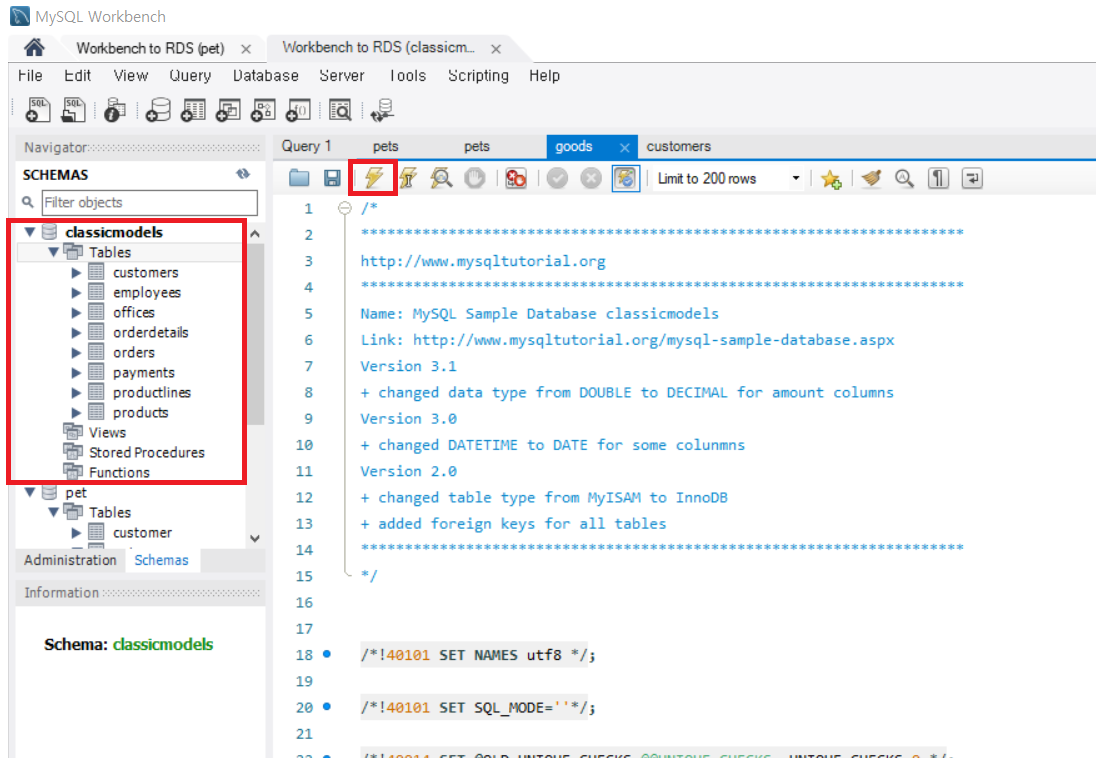Select Functions under classicmodels
The width and height of the screenshot is (1096, 758).
coord(119,473)
